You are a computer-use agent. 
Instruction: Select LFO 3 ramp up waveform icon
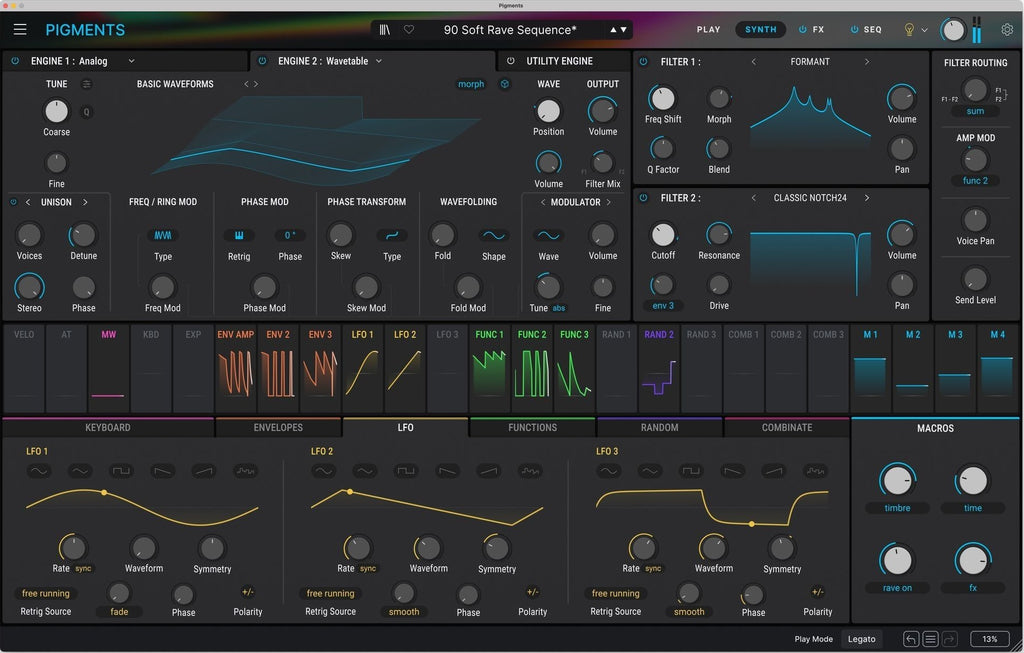[774, 471]
